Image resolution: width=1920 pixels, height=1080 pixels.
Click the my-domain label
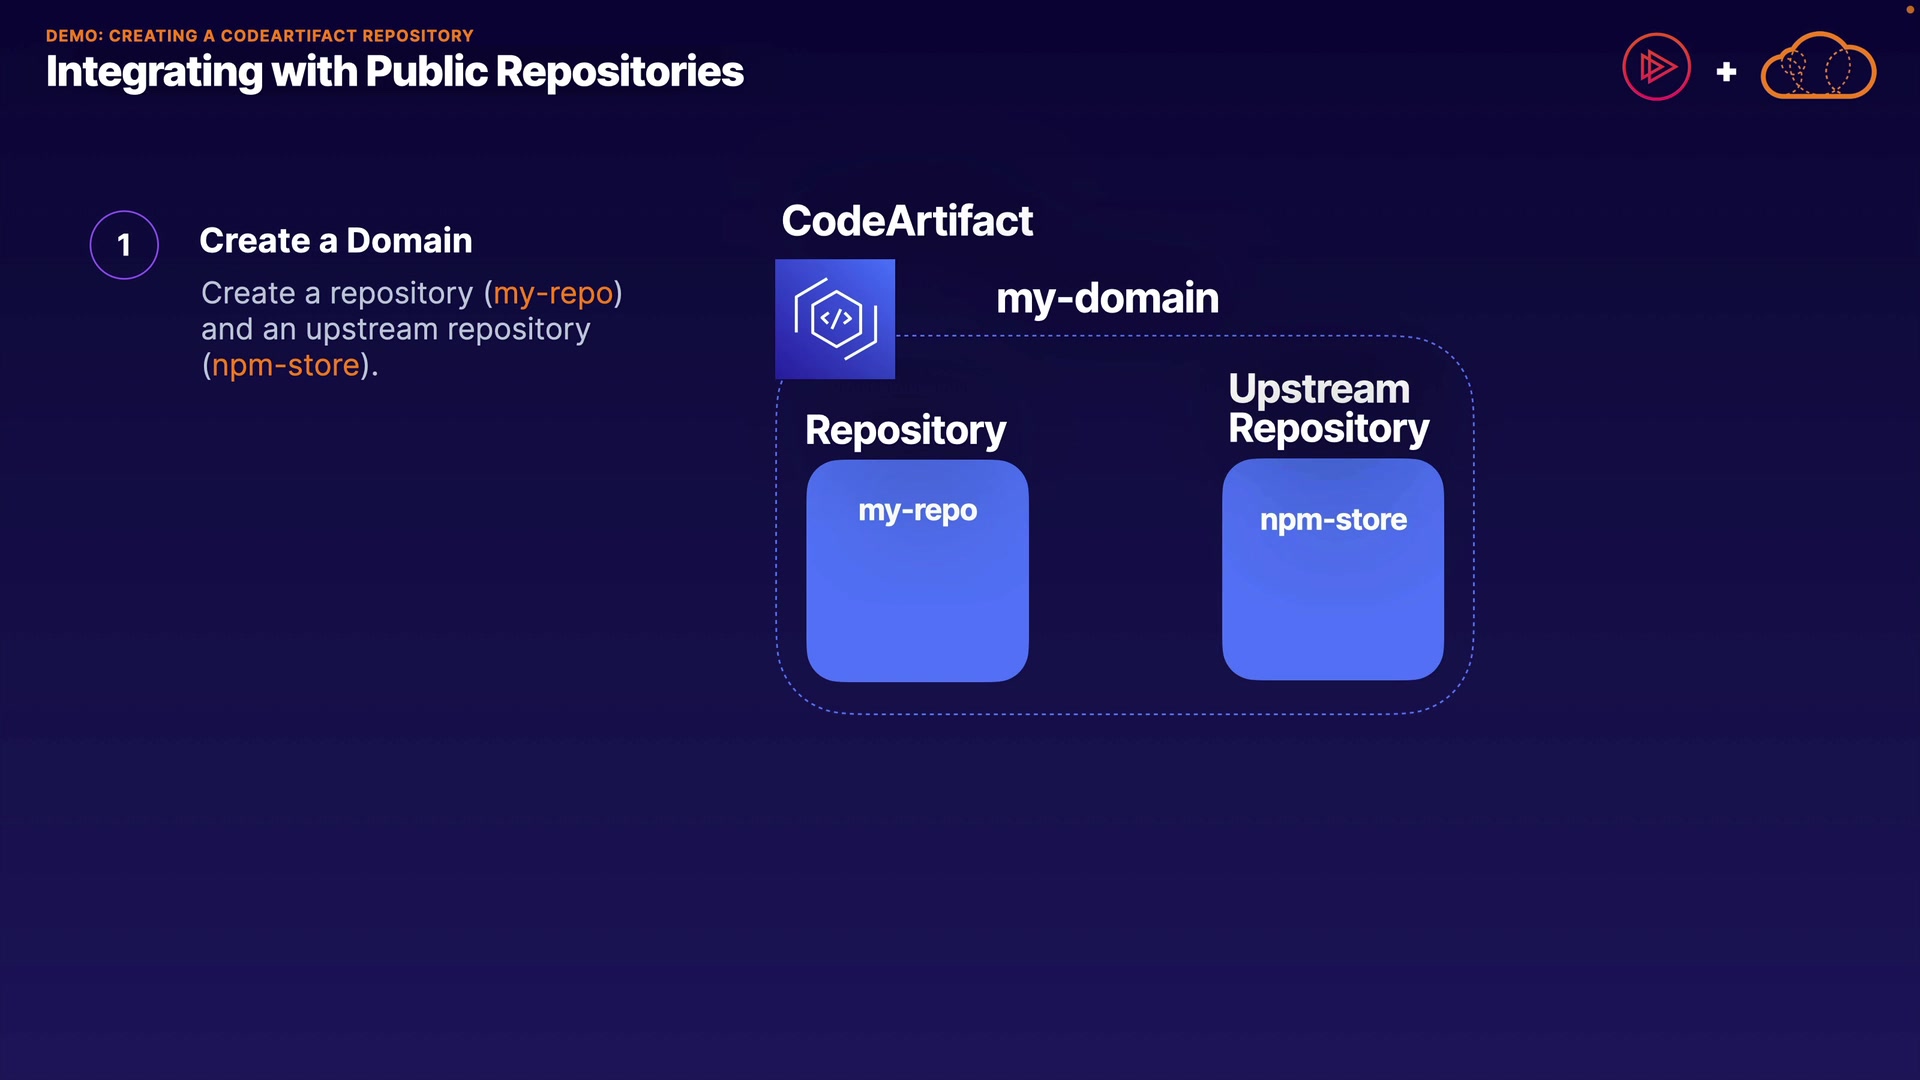1107,298
